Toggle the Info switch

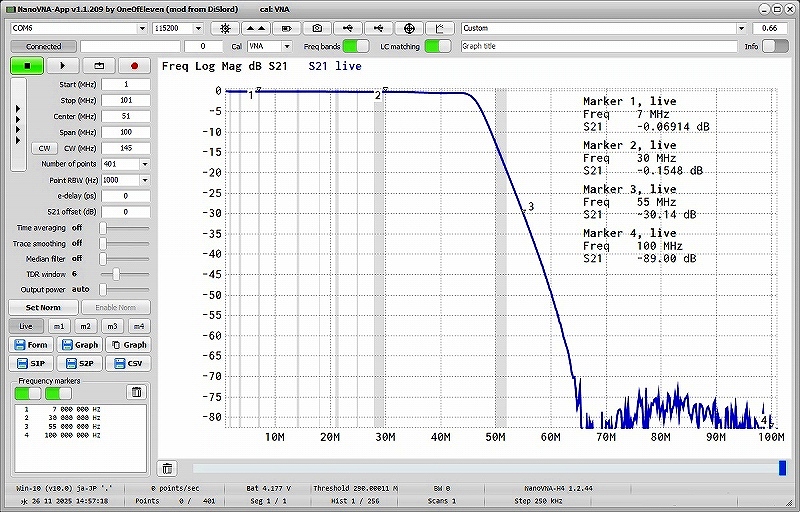(x=776, y=46)
